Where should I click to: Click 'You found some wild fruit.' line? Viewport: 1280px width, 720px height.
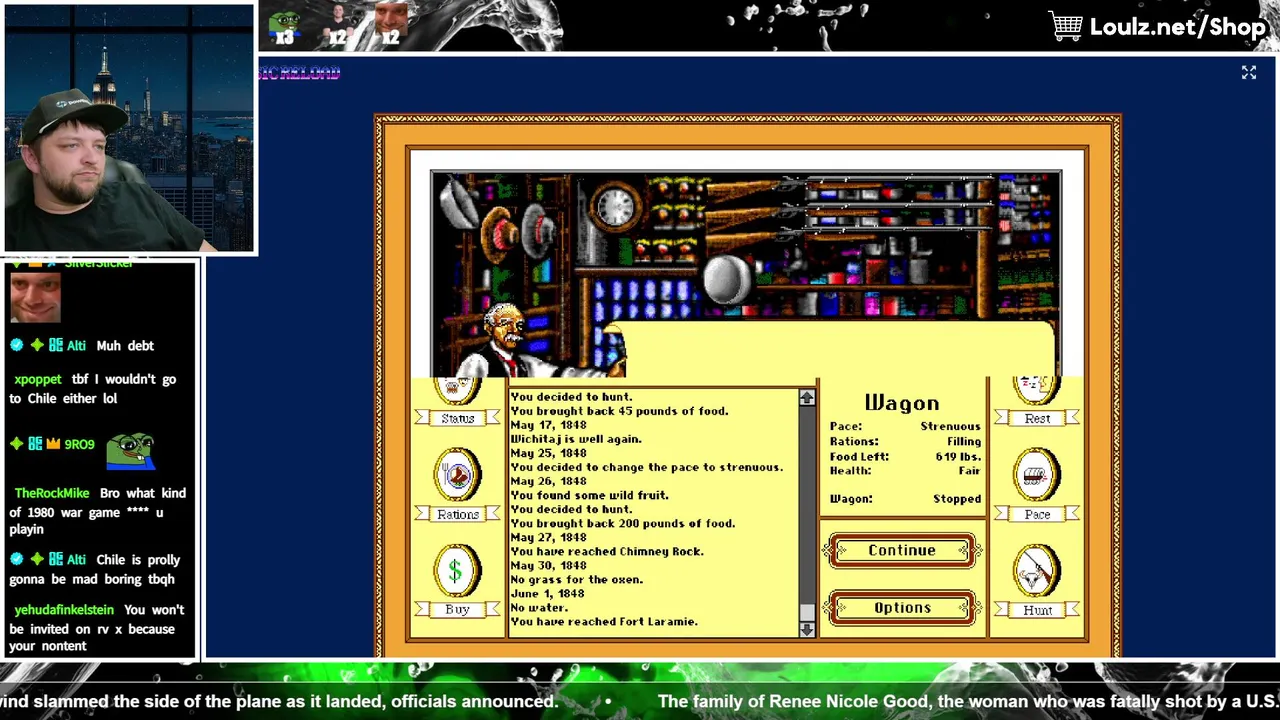click(x=589, y=495)
